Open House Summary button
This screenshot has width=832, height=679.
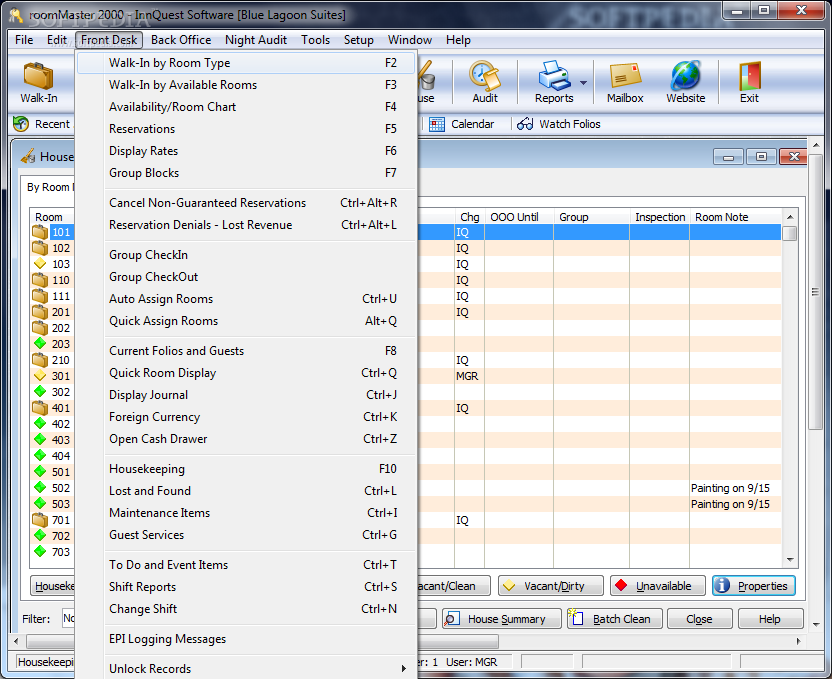501,619
